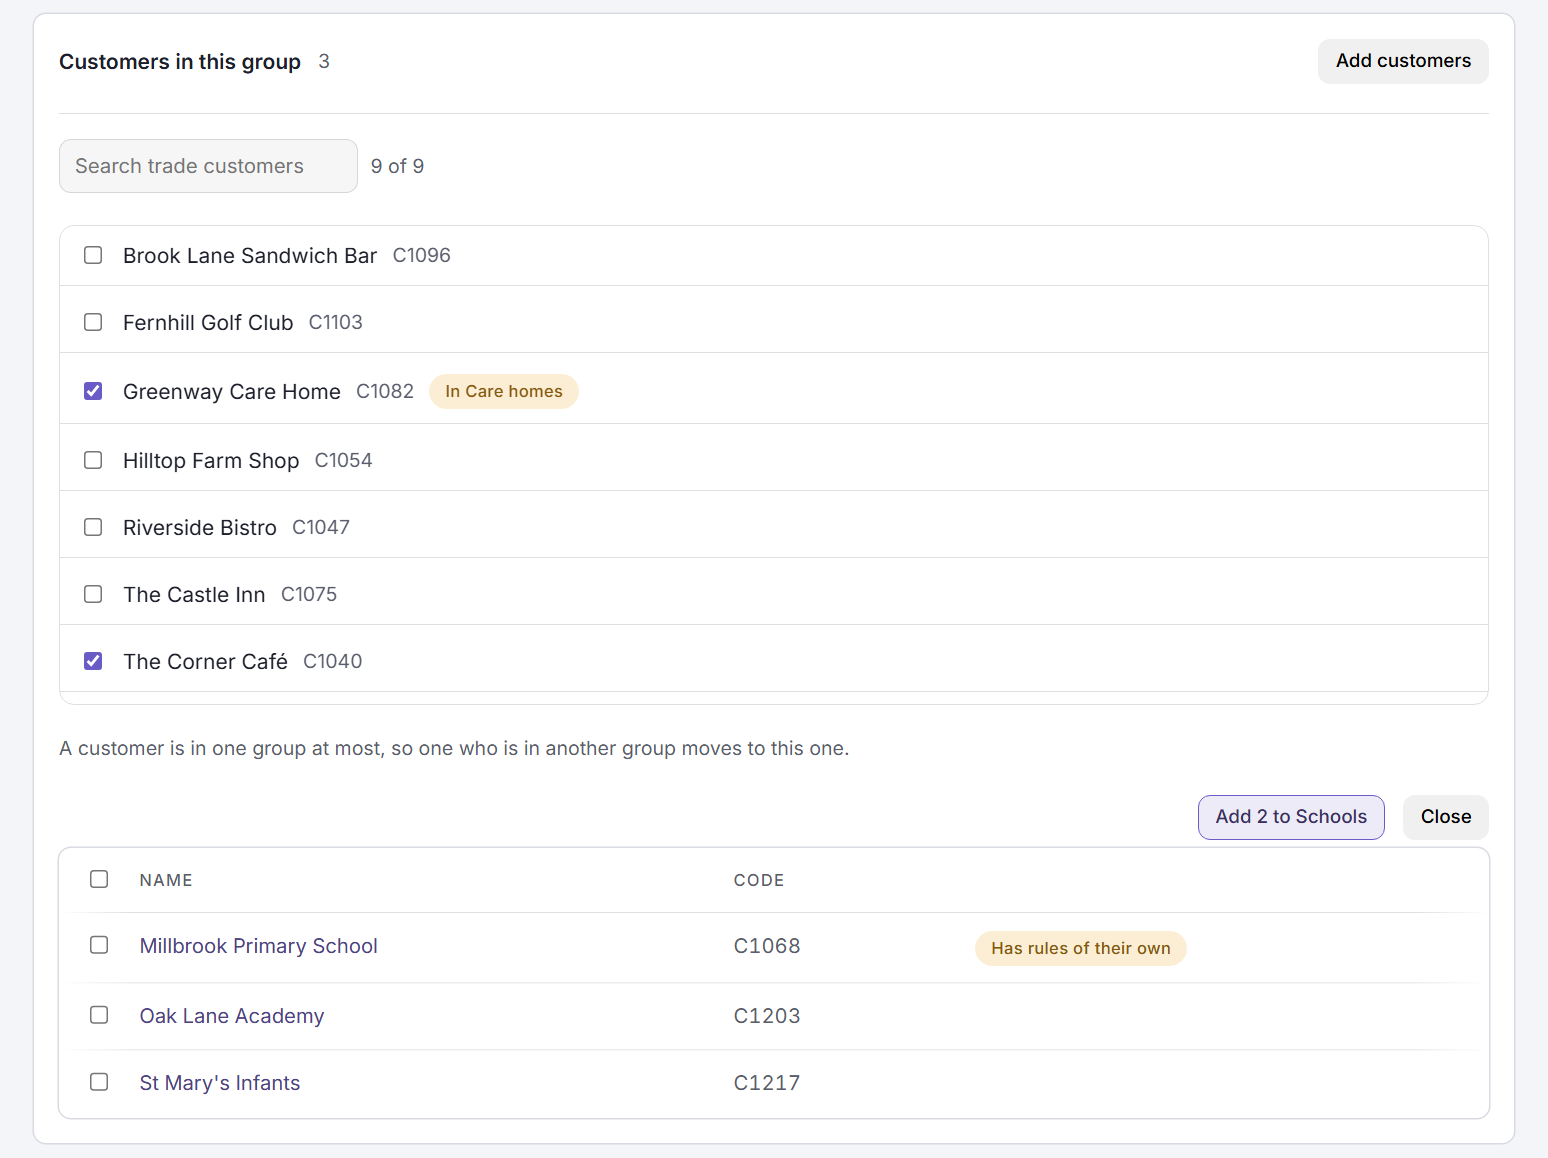
Task: Click The Castle Inn name
Action: pos(194,595)
